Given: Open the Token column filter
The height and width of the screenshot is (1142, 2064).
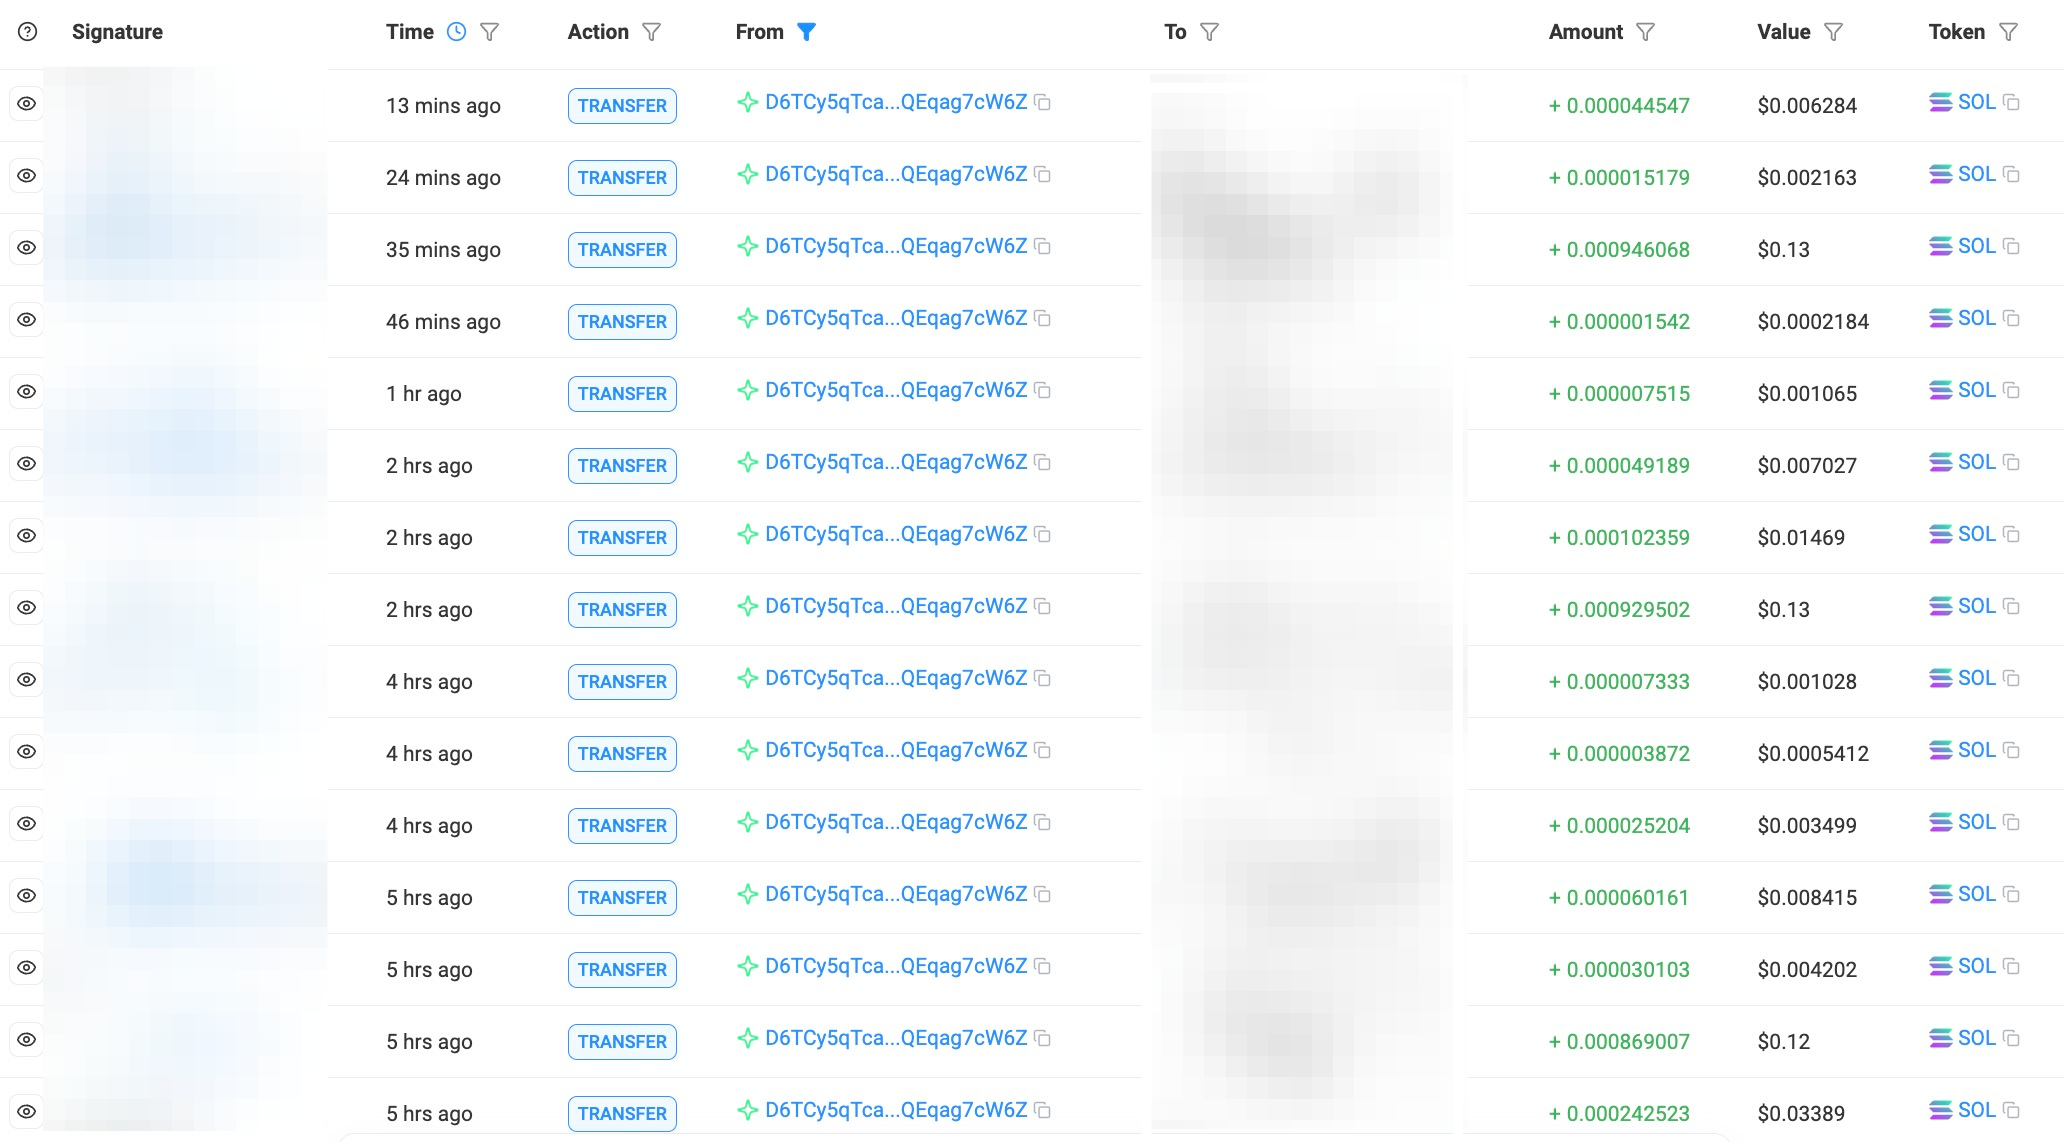Looking at the screenshot, I should point(2008,32).
